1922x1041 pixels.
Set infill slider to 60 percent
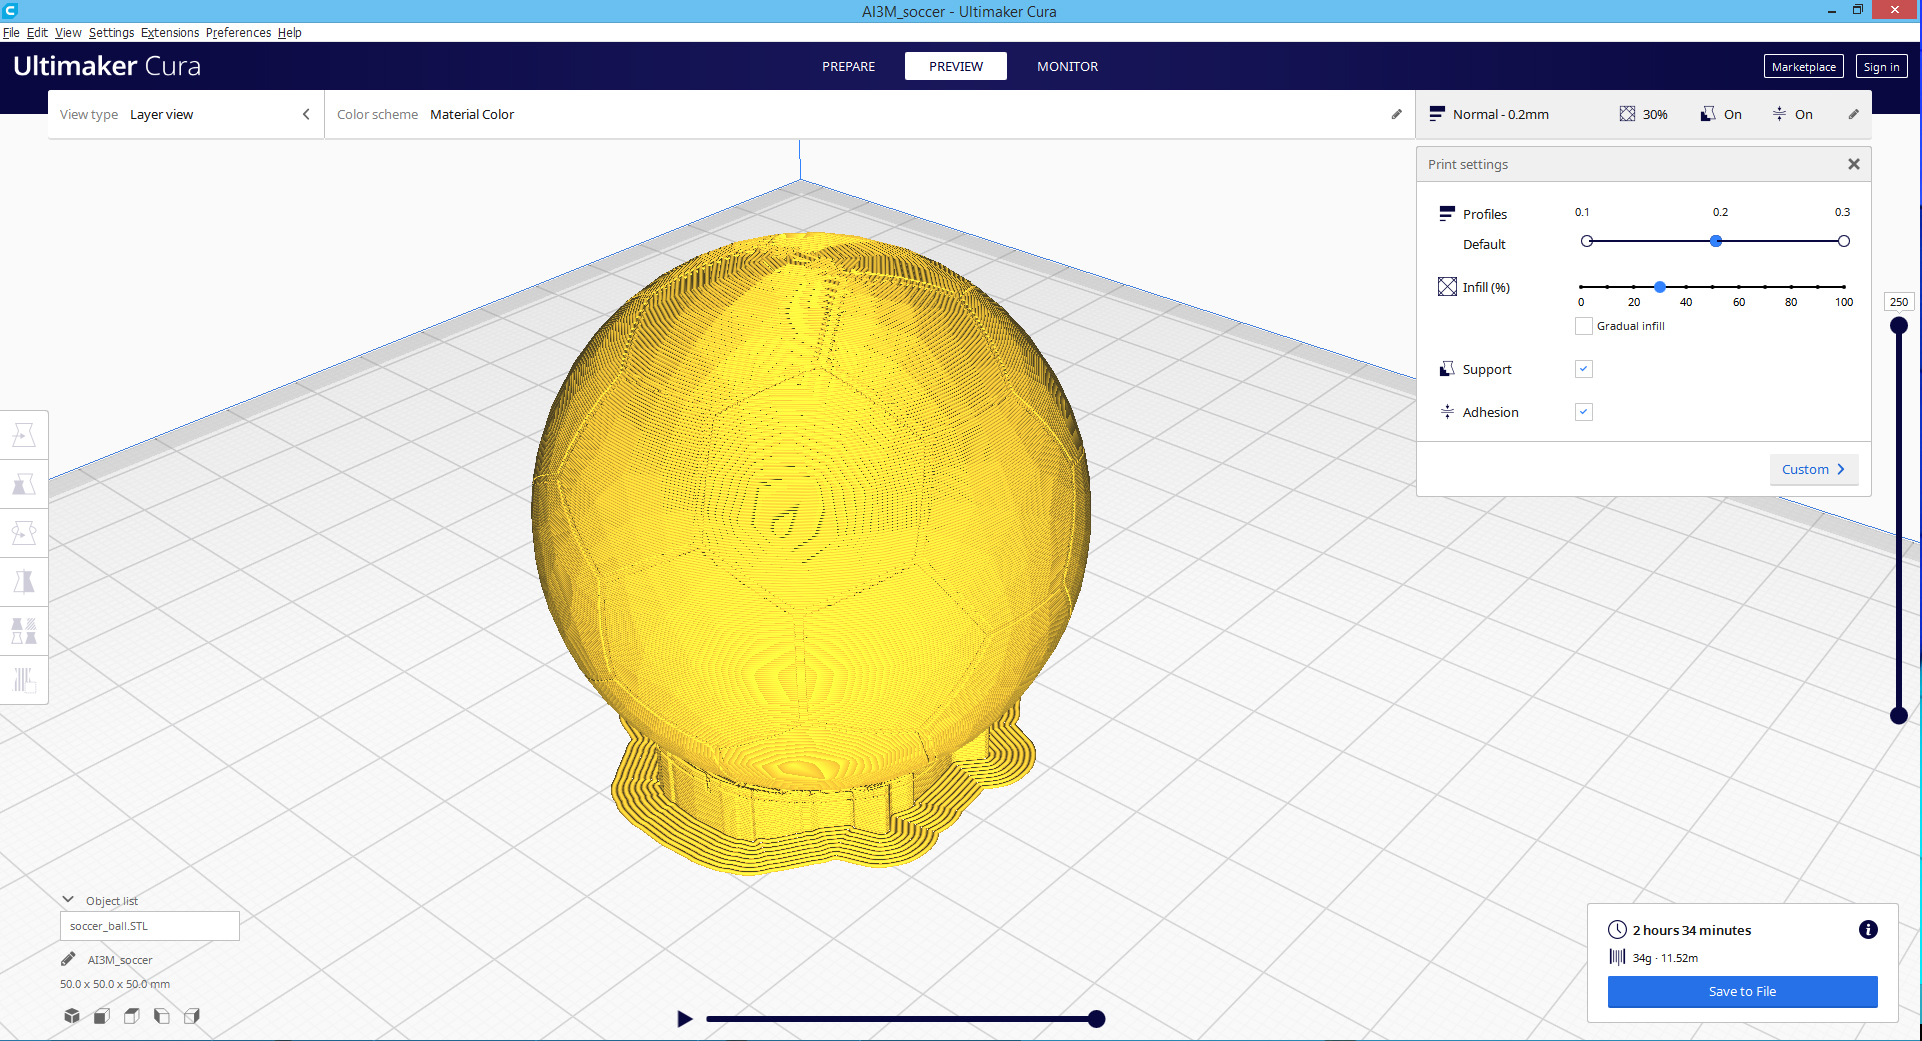[x=1739, y=287]
